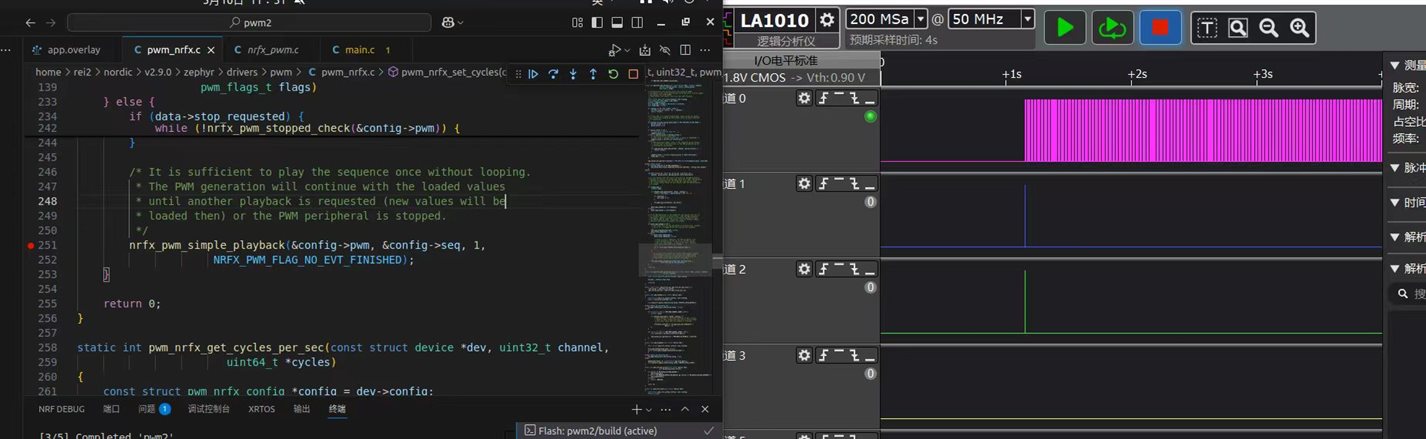Restart the debug session
The width and height of the screenshot is (1426, 439).
[613, 73]
